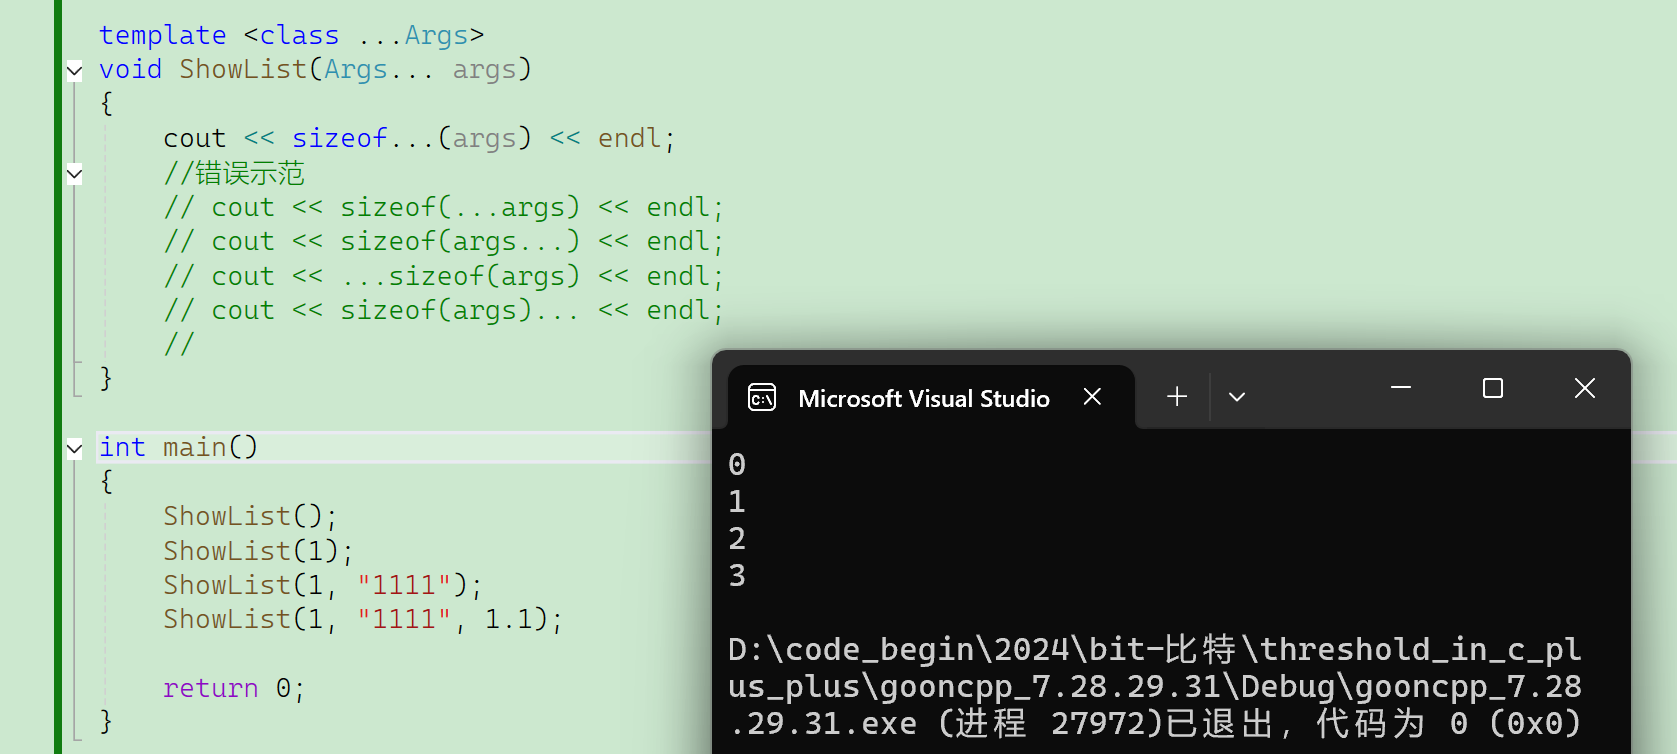Click console output line '3'

click(737, 576)
